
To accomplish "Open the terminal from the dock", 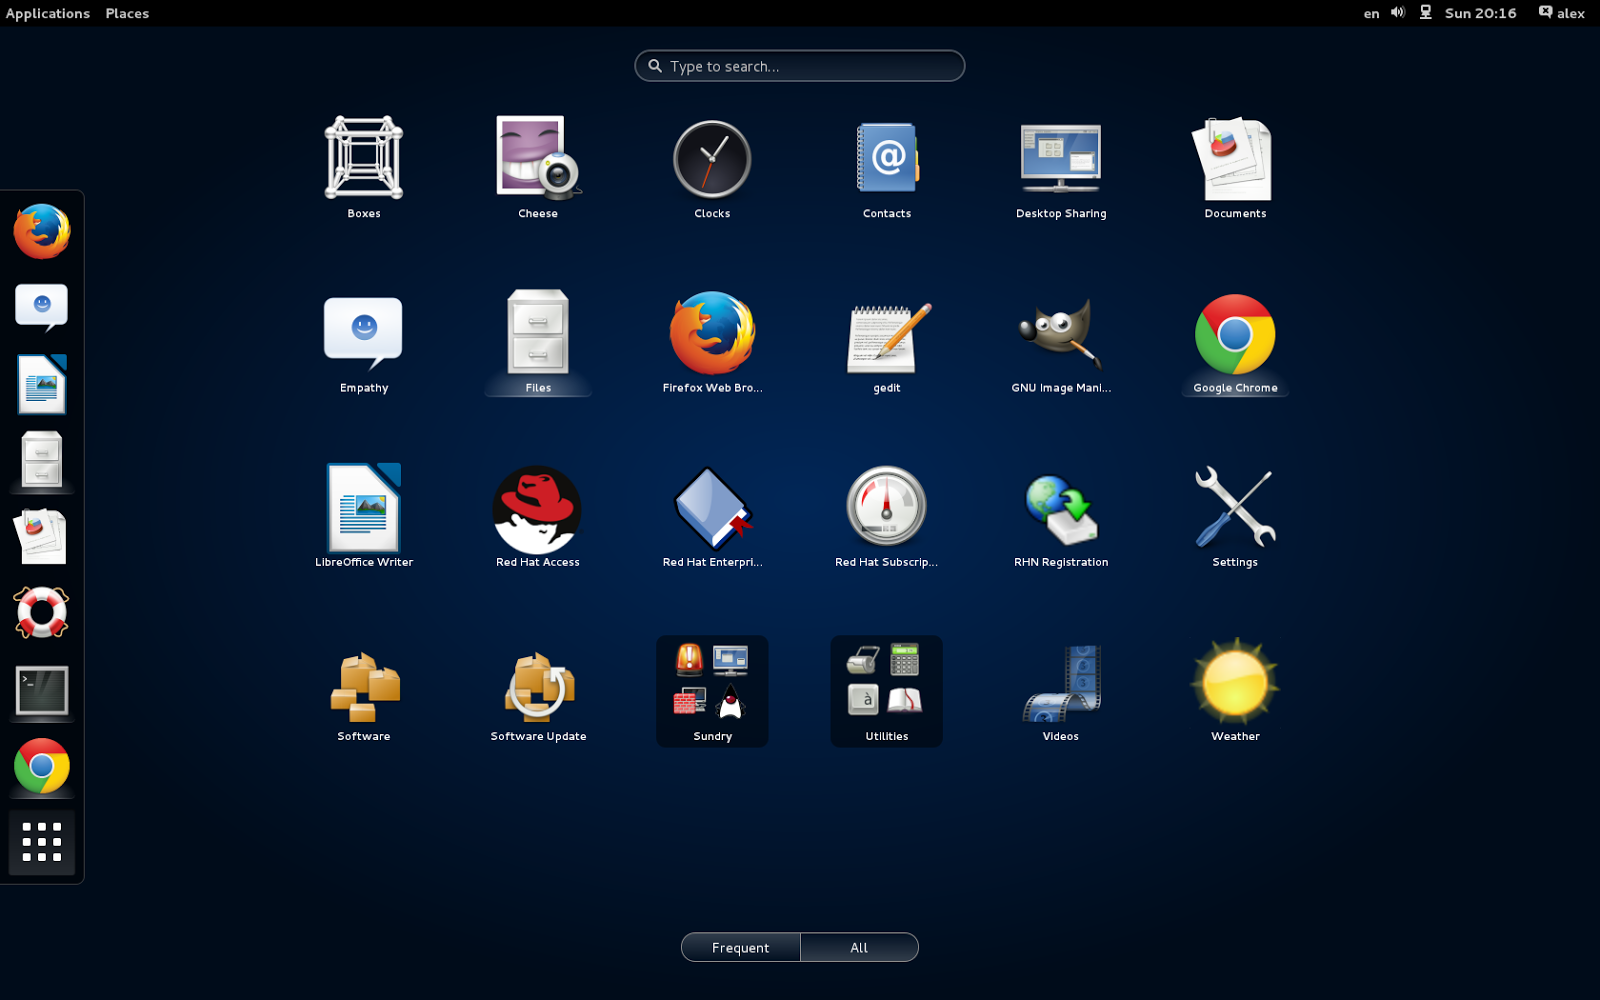I will pos(41,691).
